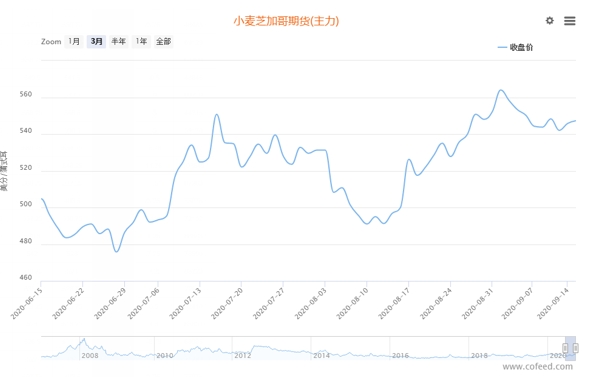Click the right navigator range handle
594x377 pixels.
click(x=575, y=347)
